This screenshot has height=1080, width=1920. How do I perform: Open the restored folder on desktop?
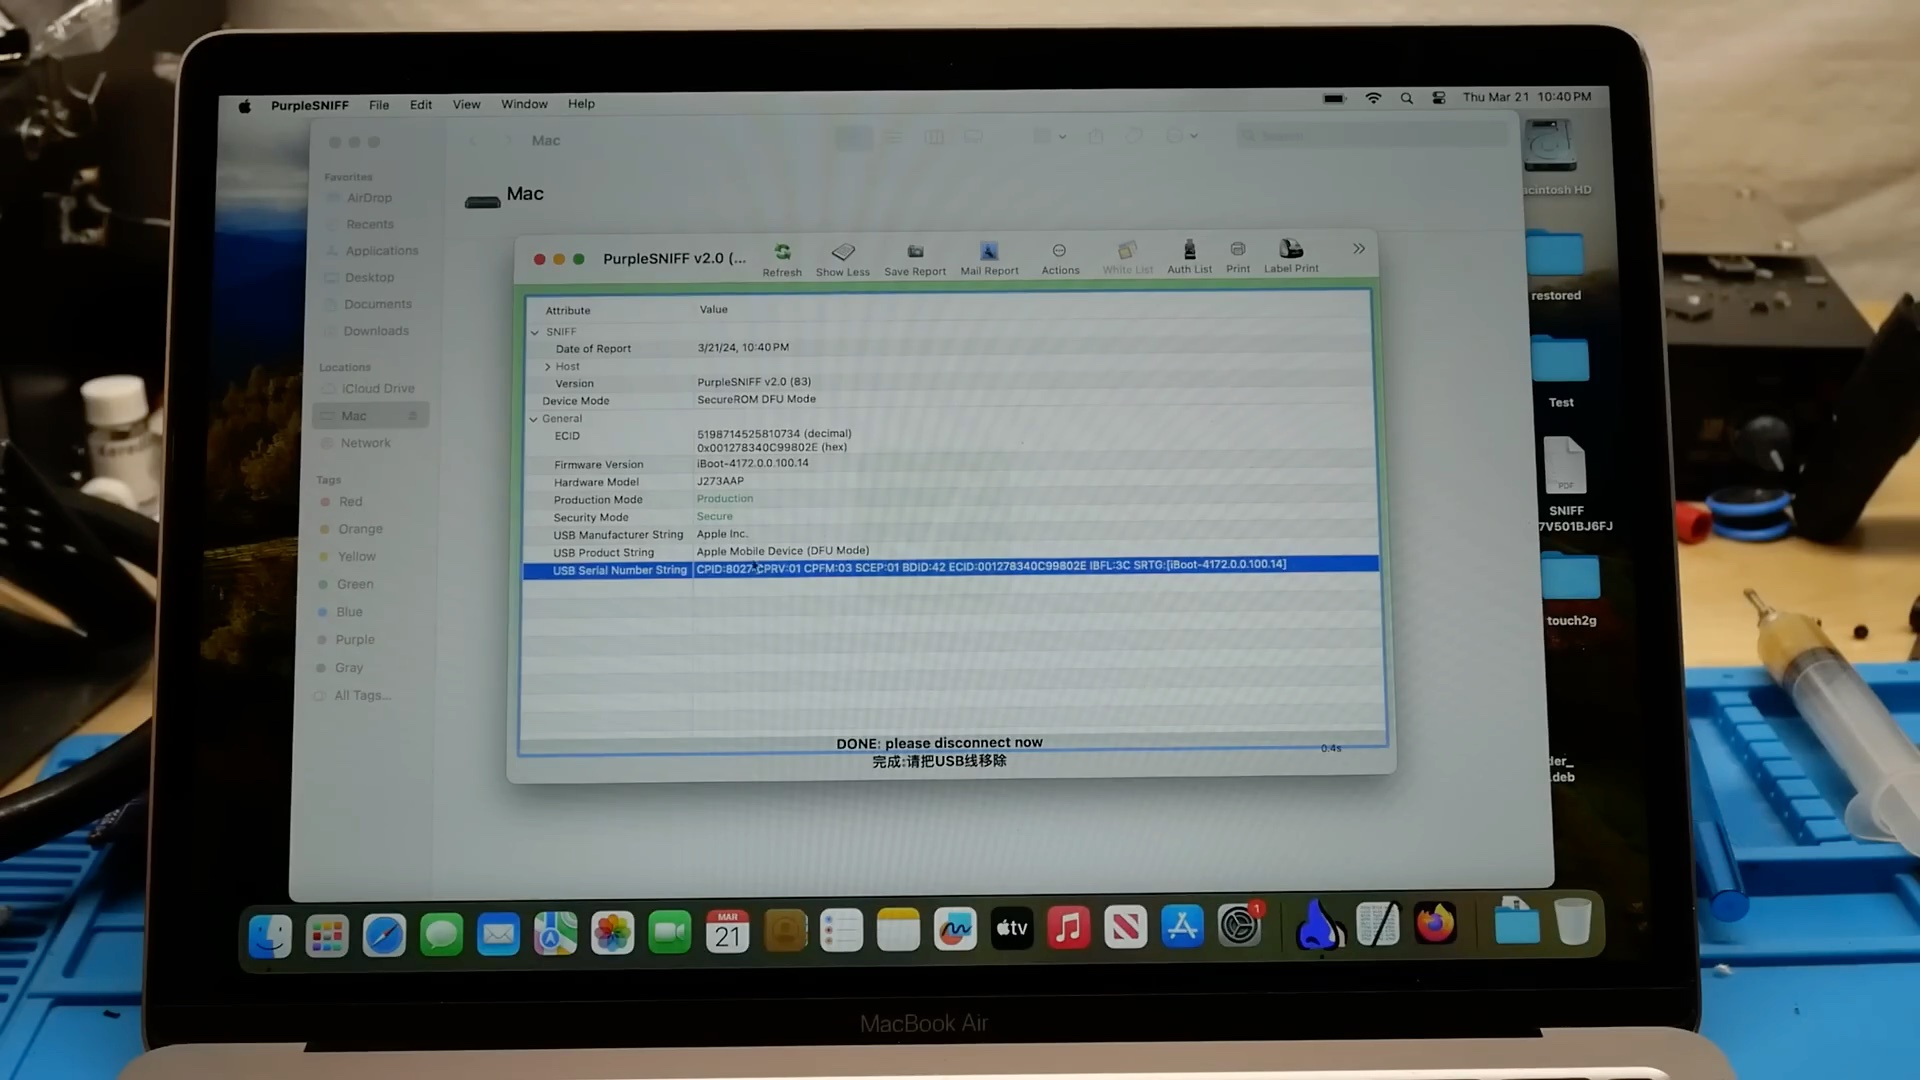pyautogui.click(x=1555, y=266)
